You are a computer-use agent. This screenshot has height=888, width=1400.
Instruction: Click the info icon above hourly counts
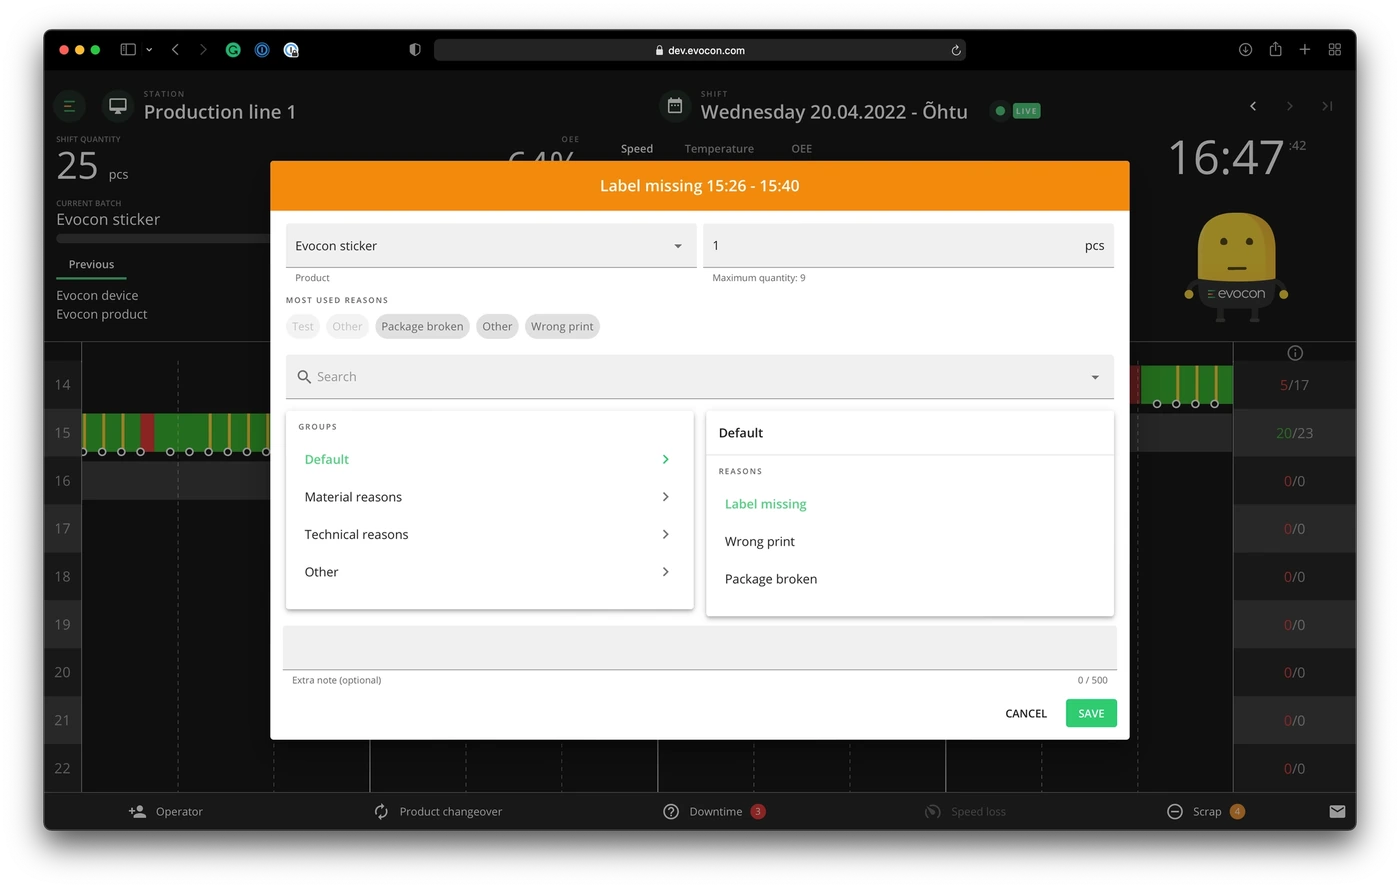click(1295, 353)
